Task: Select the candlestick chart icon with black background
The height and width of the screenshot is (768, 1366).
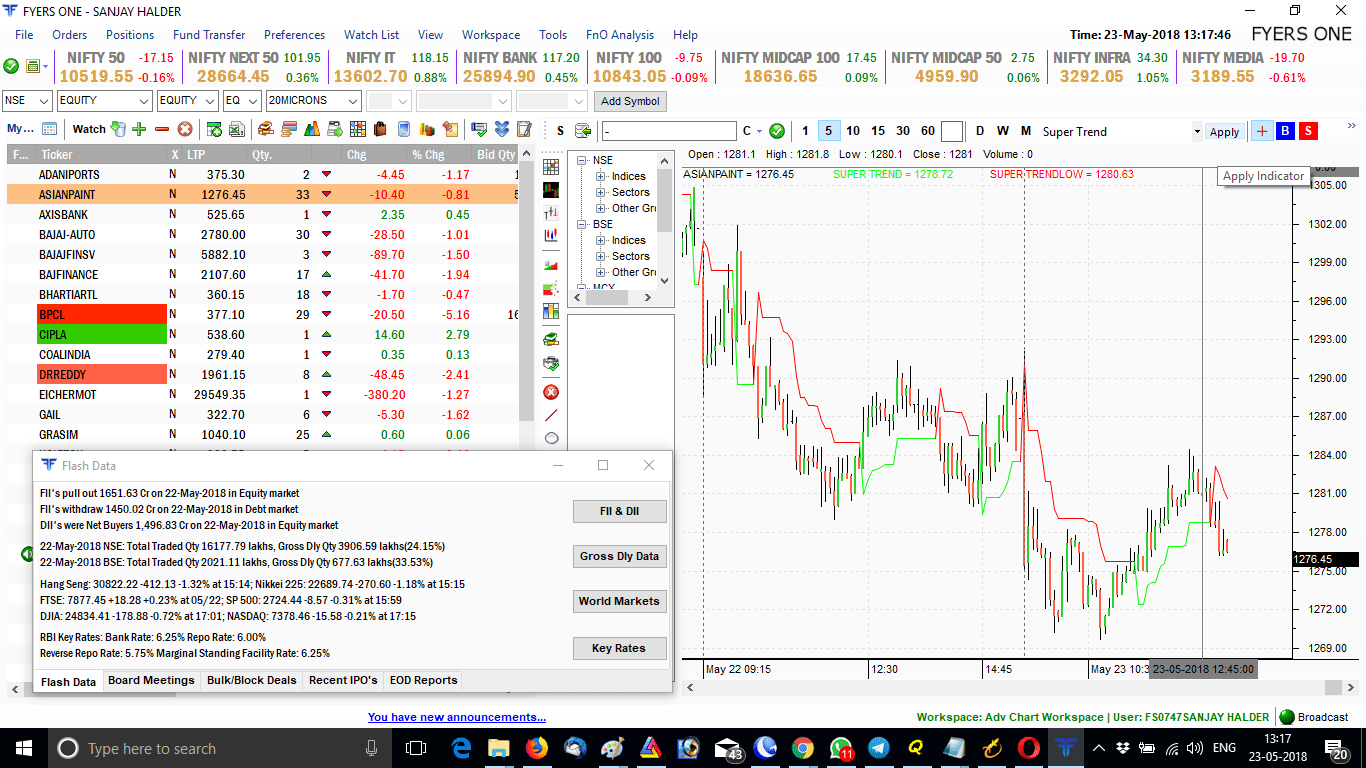Action: (551, 190)
